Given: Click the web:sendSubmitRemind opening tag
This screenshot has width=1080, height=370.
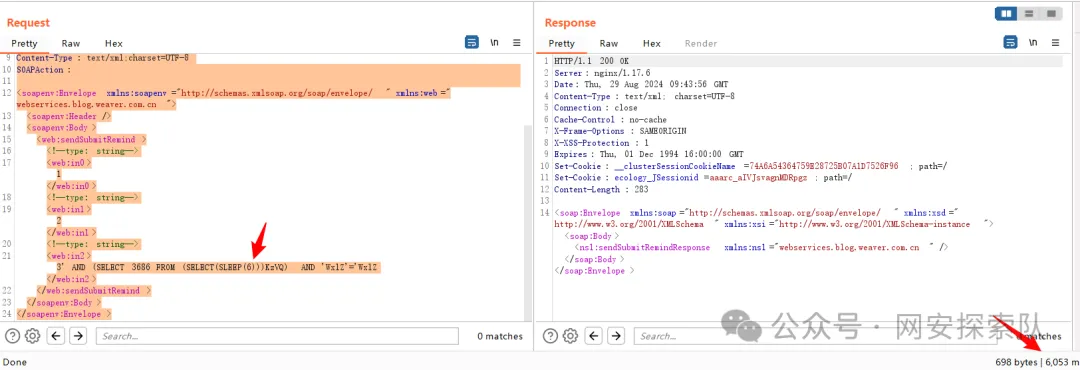Looking at the screenshot, I should point(92,139).
